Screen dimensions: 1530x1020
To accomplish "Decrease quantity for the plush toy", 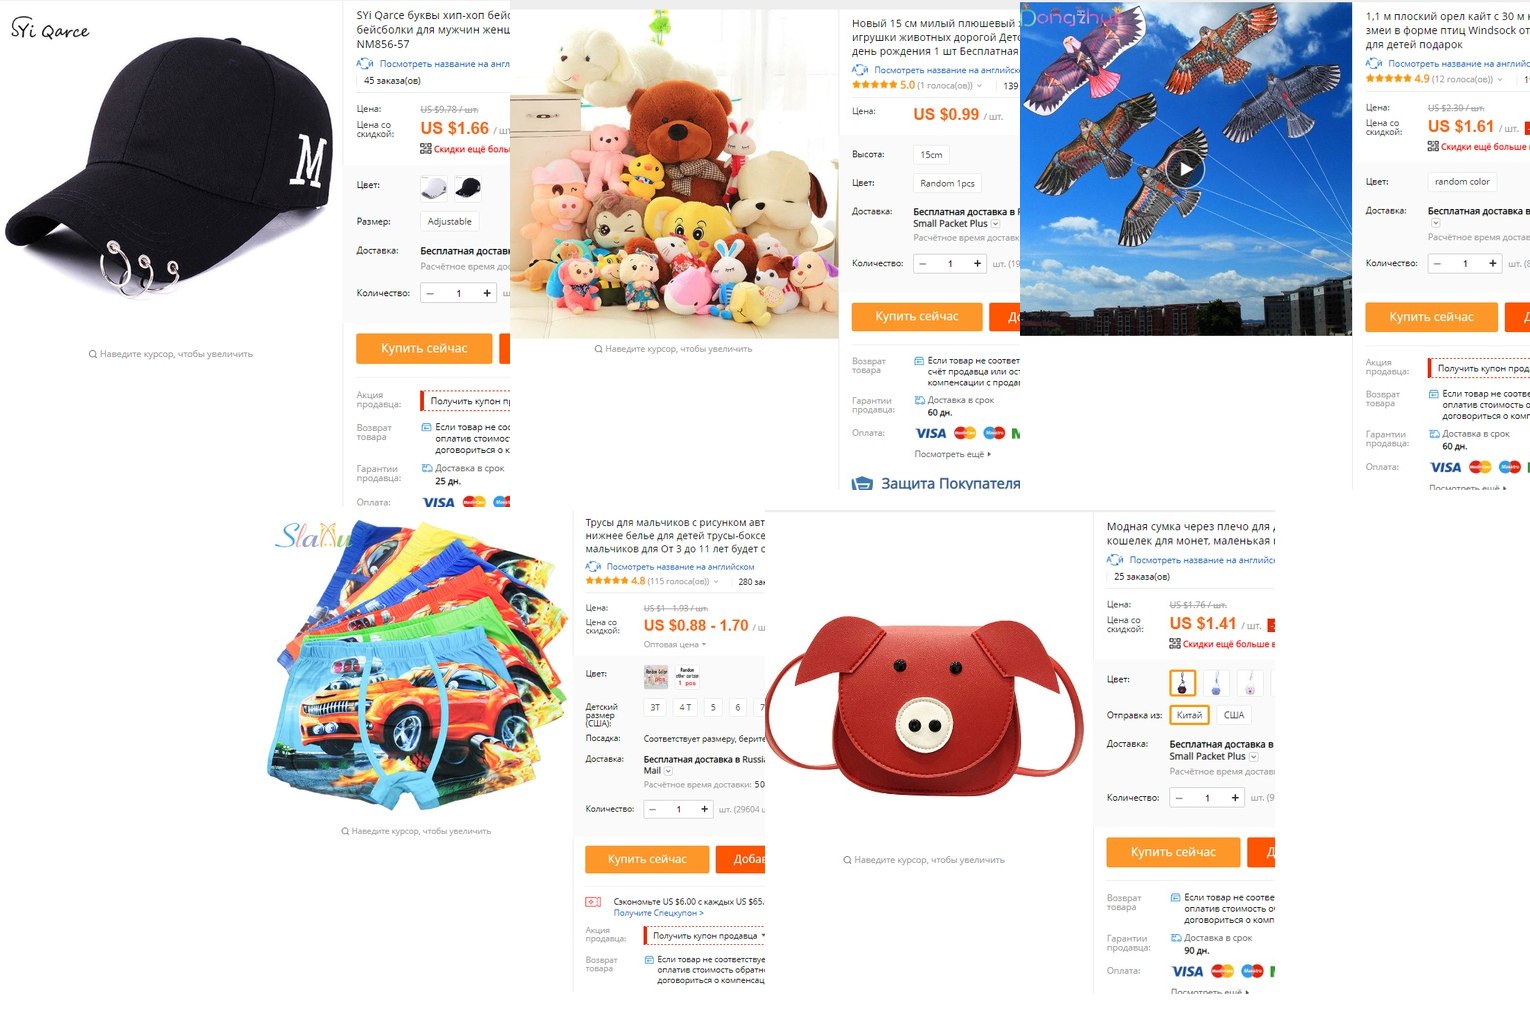I will tap(922, 264).
